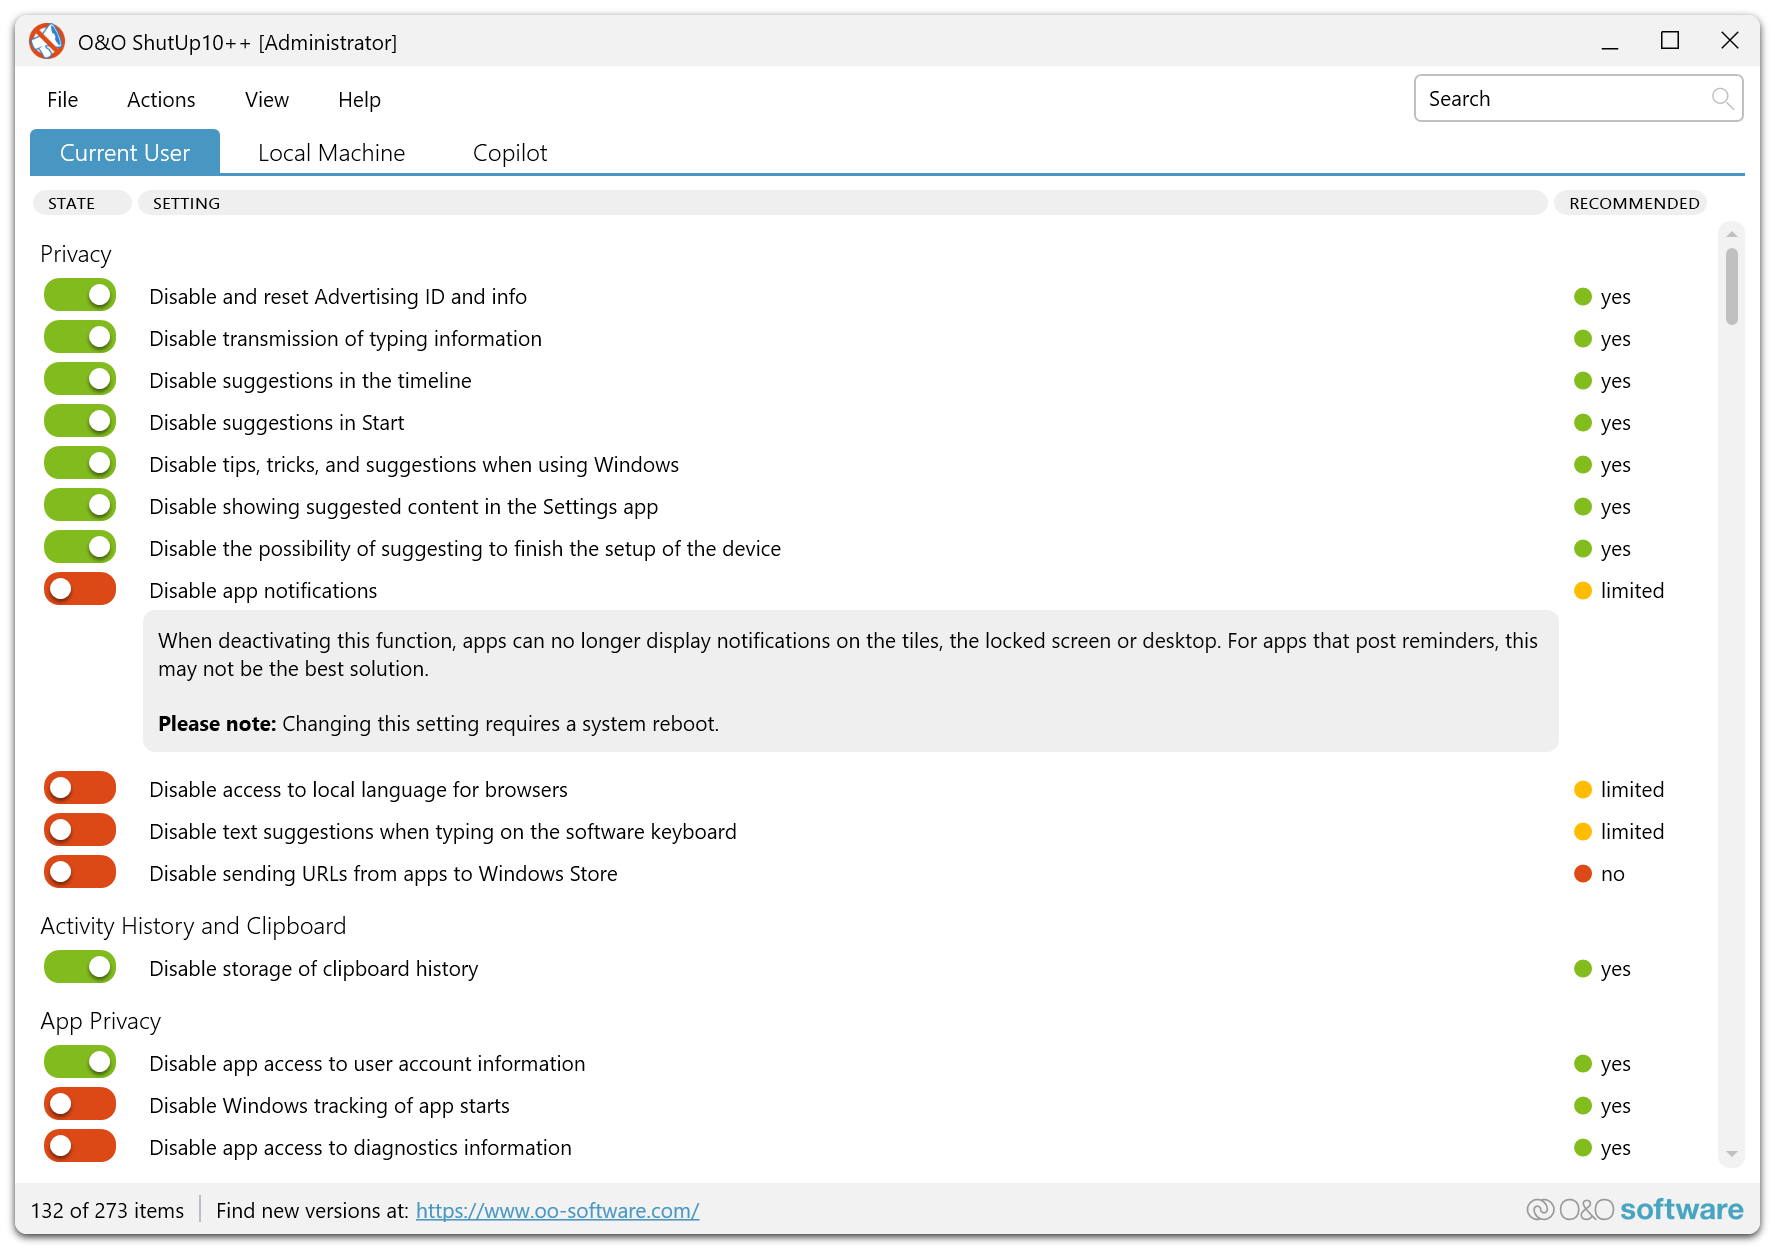Image resolution: width=1775 pixels, height=1249 pixels.
Task: Enable Disable app notifications switch
Action: [80, 590]
